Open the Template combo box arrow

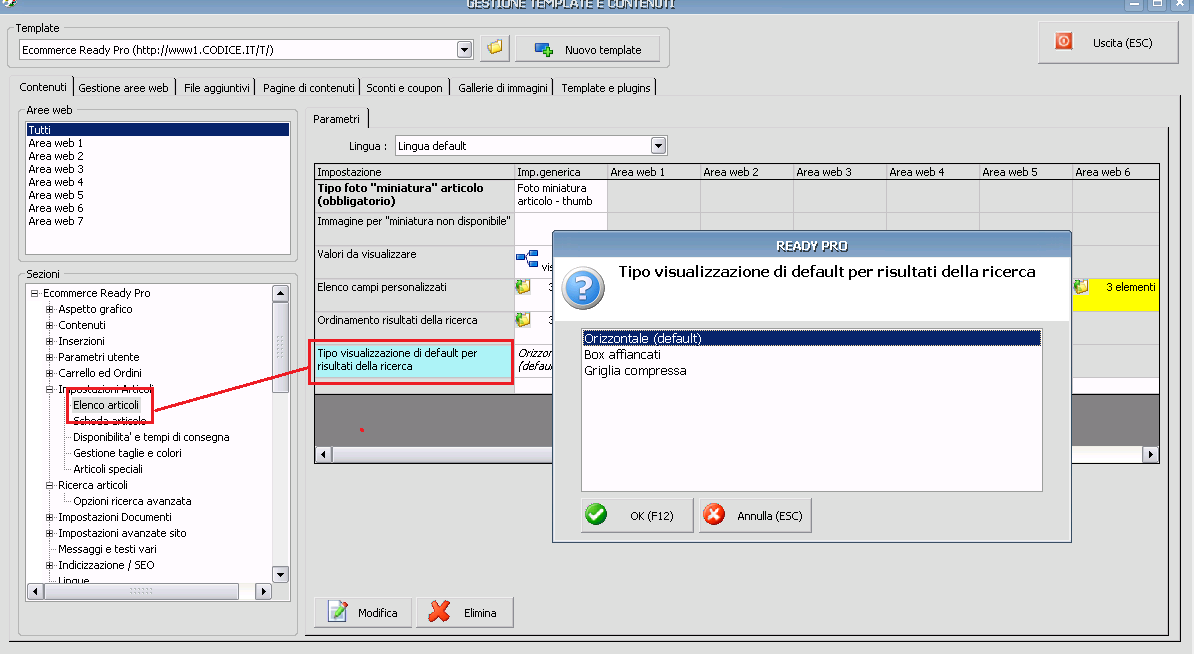[465, 49]
